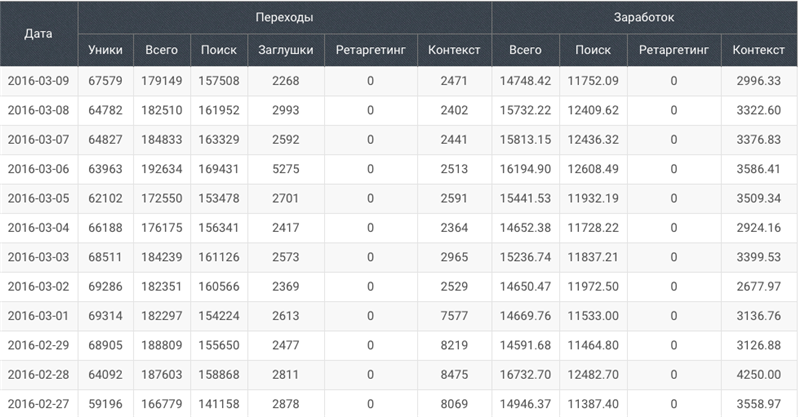
Task: Click the Ретаргетинг header under Заработок
Action: [x=674, y=50]
